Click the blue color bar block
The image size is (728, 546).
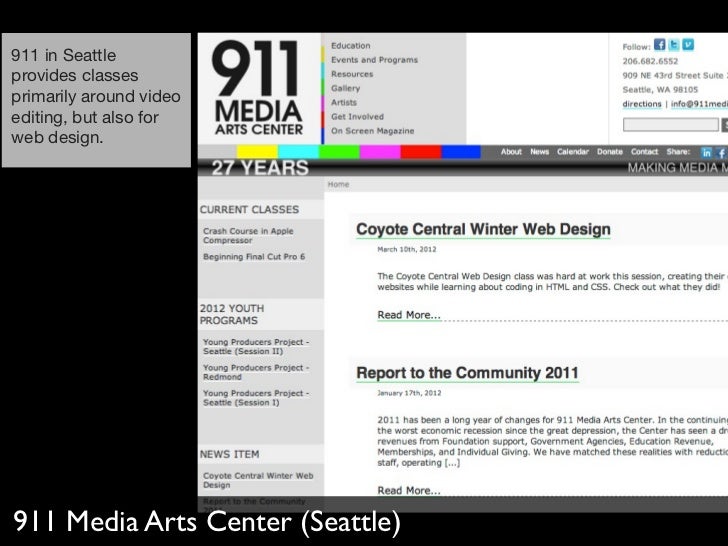tap(461, 152)
